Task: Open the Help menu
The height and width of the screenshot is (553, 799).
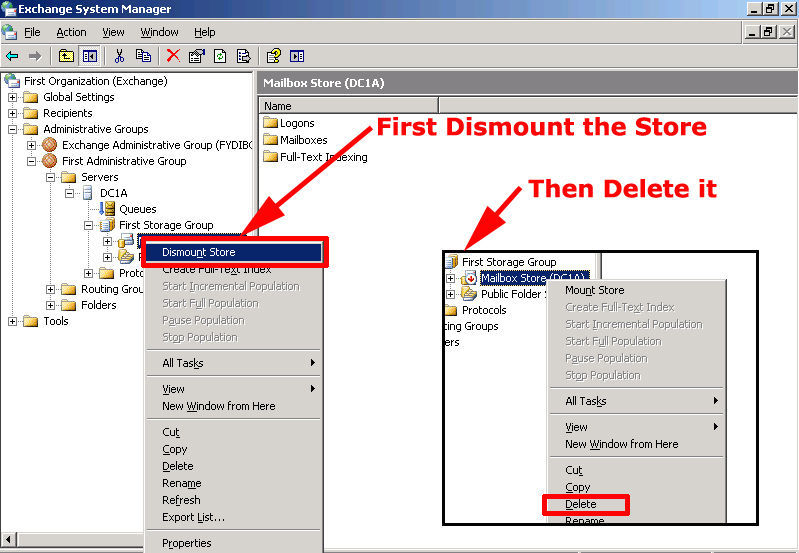Action: (x=204, y=32)
